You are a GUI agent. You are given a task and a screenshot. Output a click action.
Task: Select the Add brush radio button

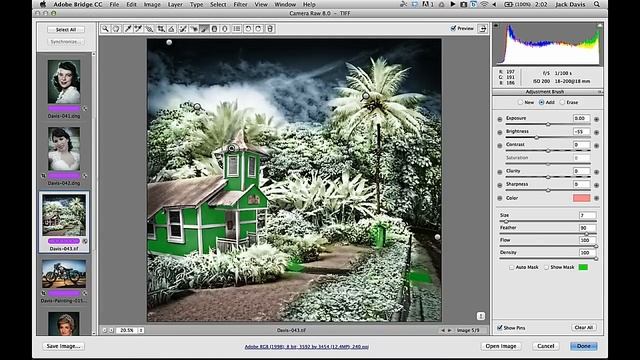pos(542,102)
